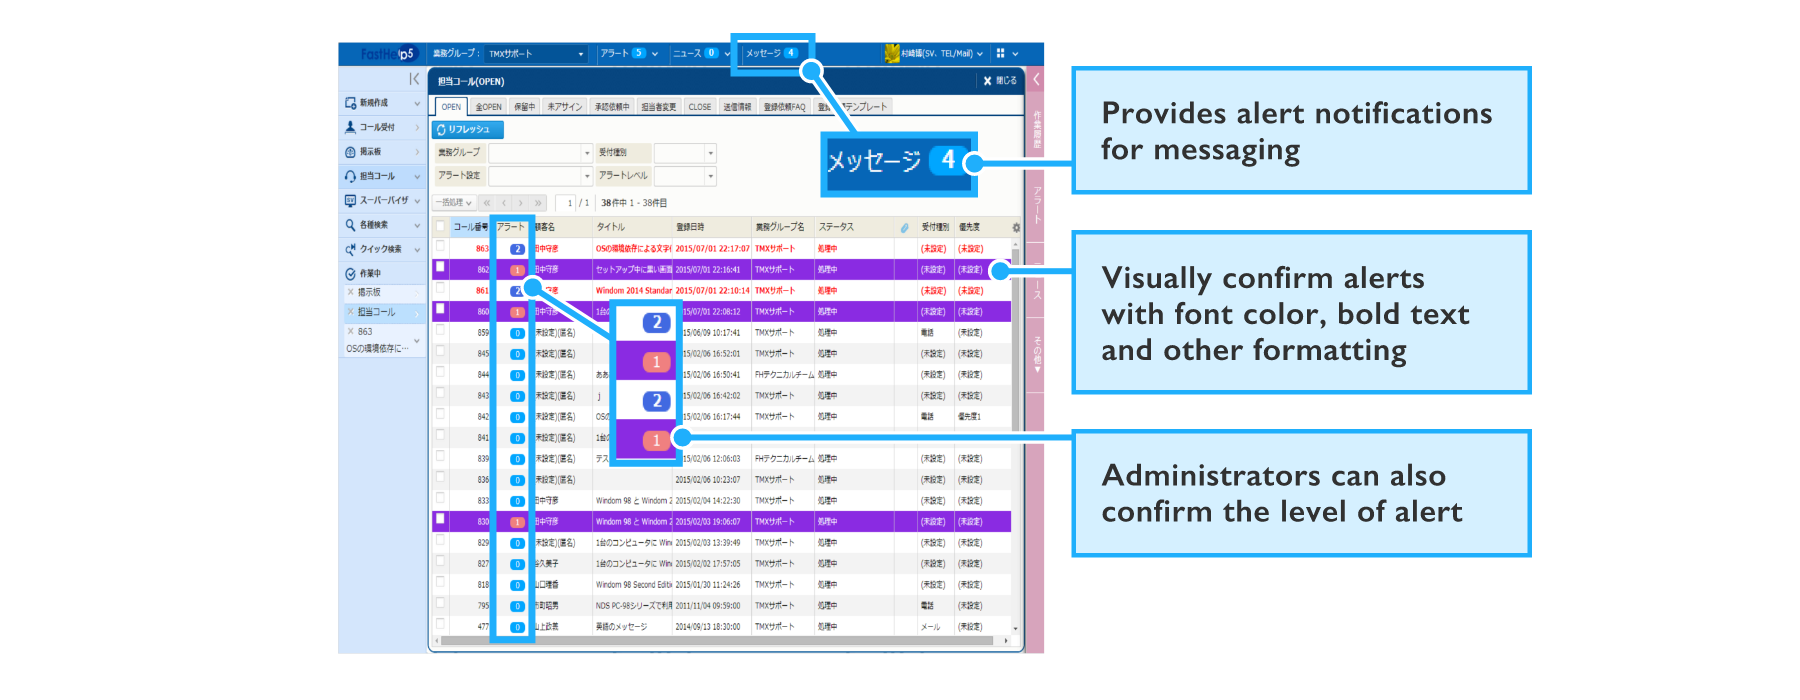This screenshot has width=1800, height=700.
Task: Select the 担当コール headset icon
Action: click(x=351, y=176)
